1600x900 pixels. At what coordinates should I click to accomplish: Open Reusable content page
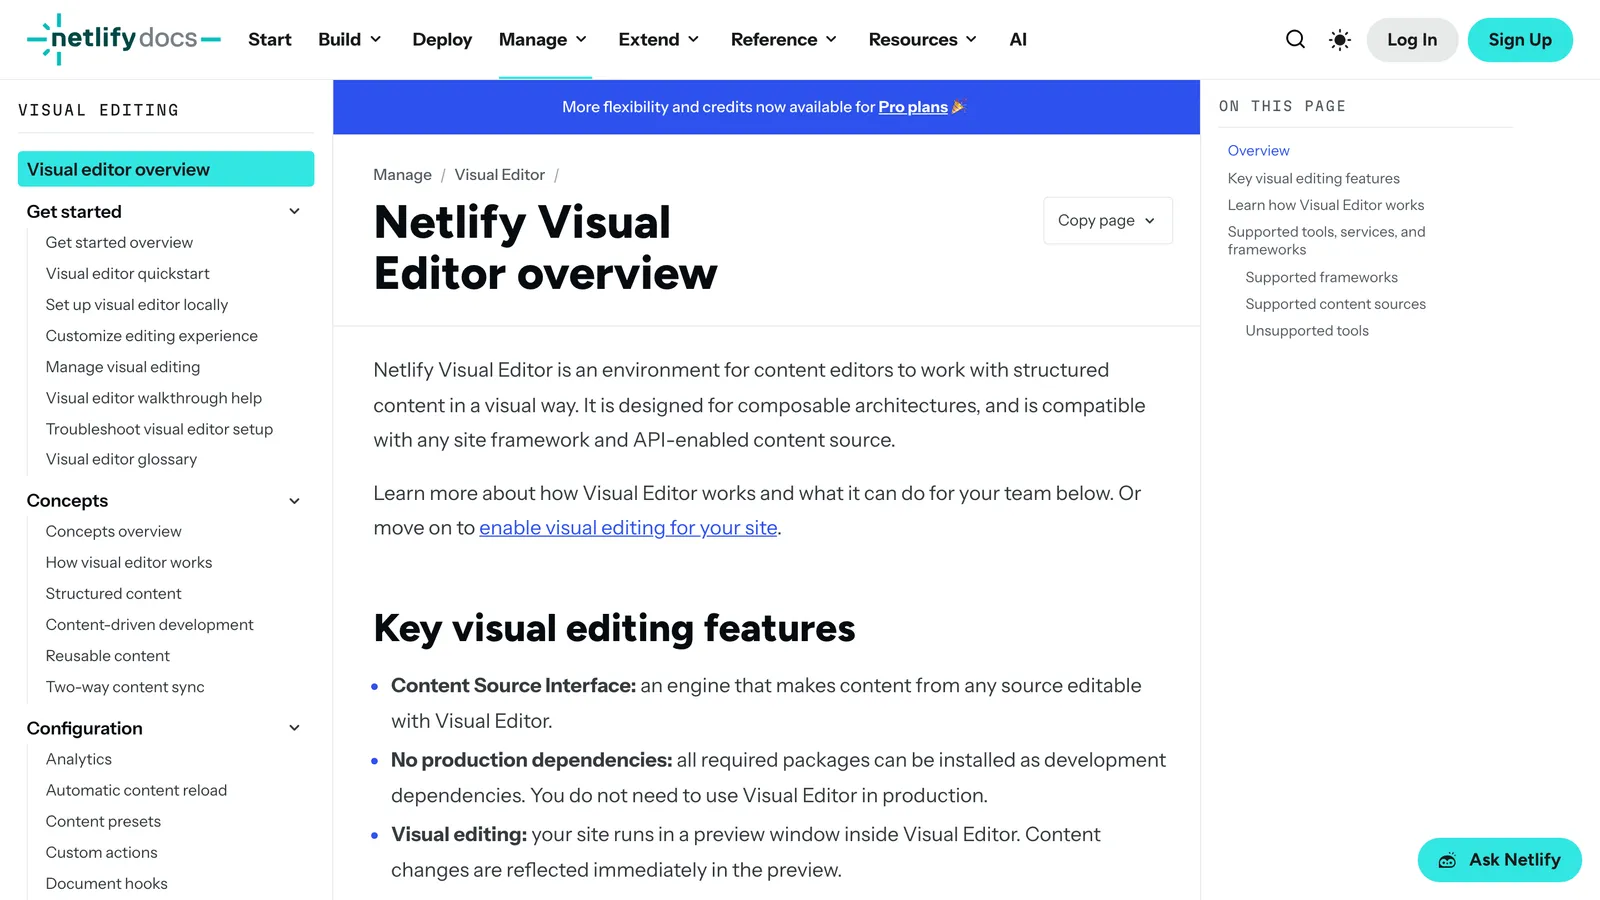108,656
